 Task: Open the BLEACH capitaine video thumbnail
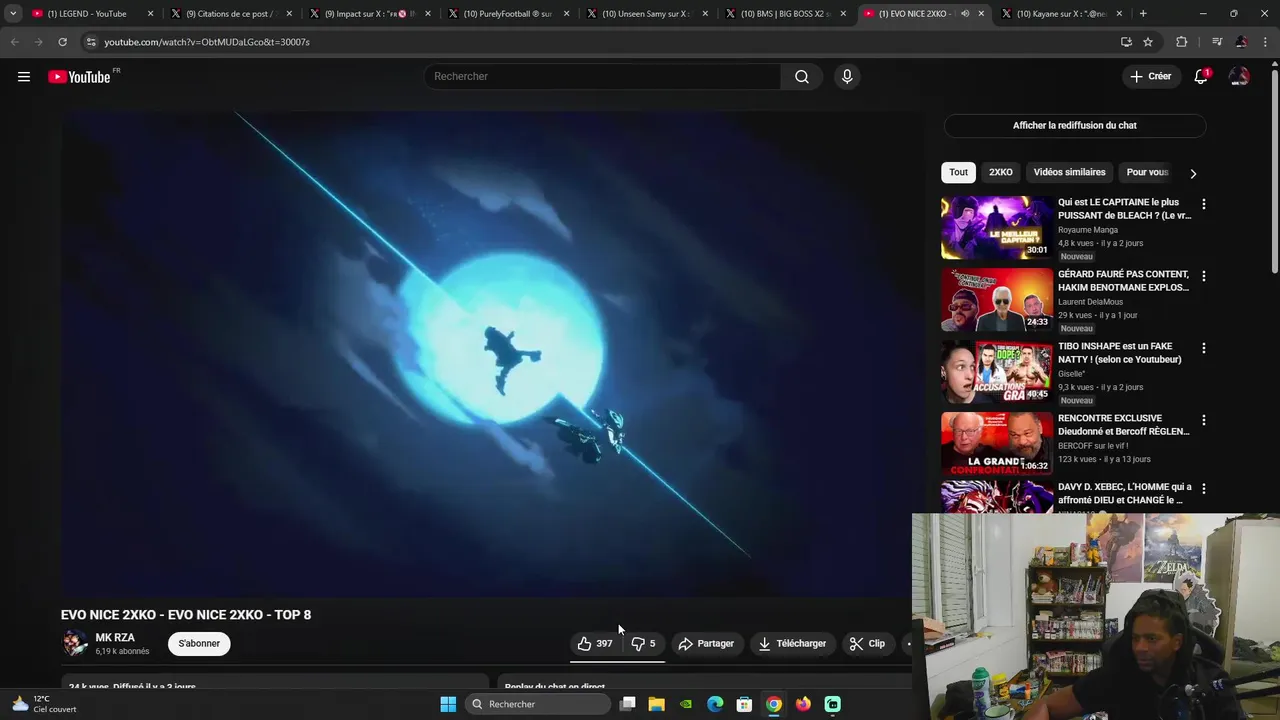pos(996,227)
